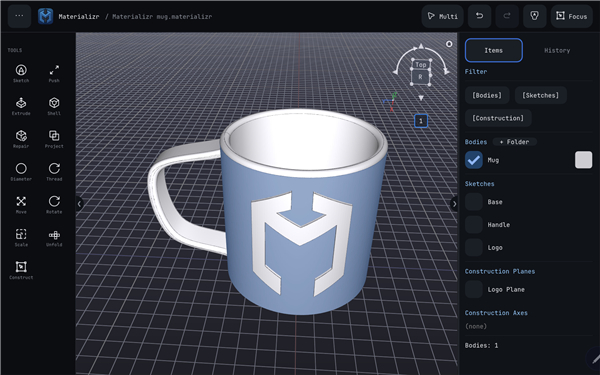Select the Move tool
Screen dimensions: 600x375
coord(21,205)
